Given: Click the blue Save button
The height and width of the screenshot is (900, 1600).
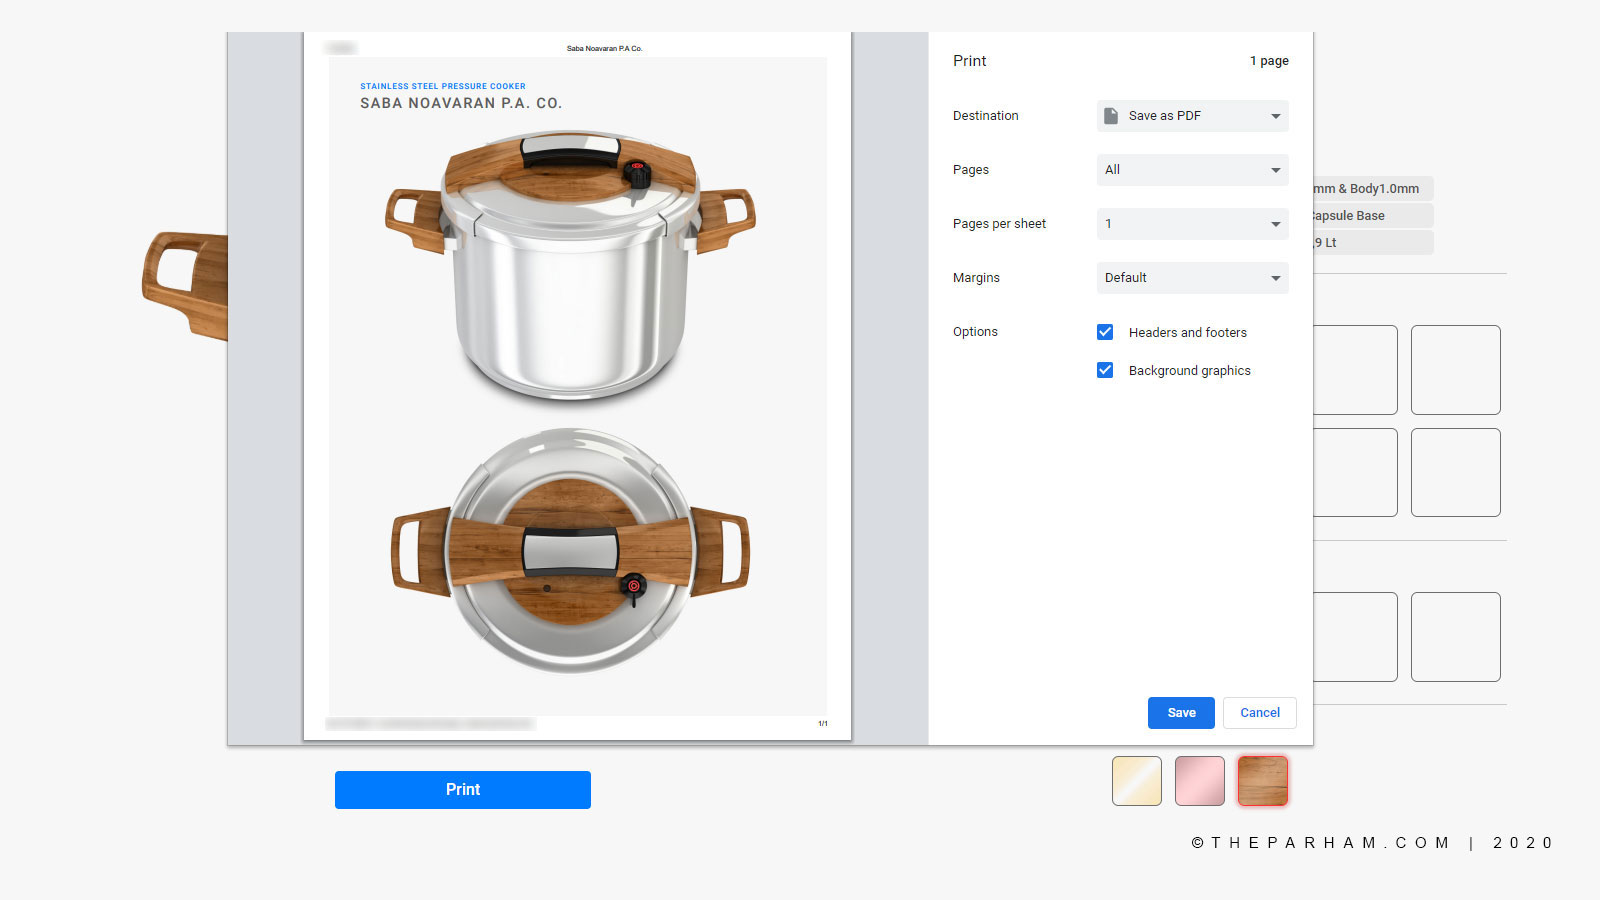Looking at the screenshot, I should [1181, 713].
